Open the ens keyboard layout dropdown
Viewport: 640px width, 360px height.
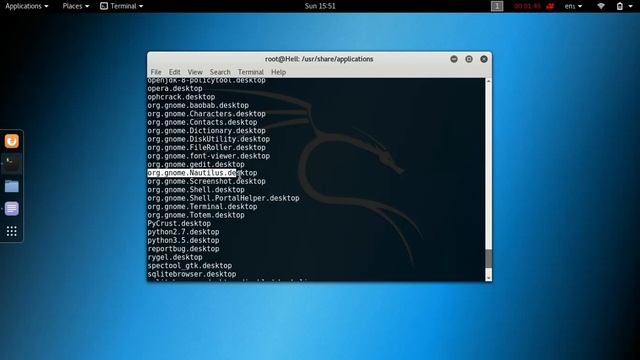tap(573, 6)
